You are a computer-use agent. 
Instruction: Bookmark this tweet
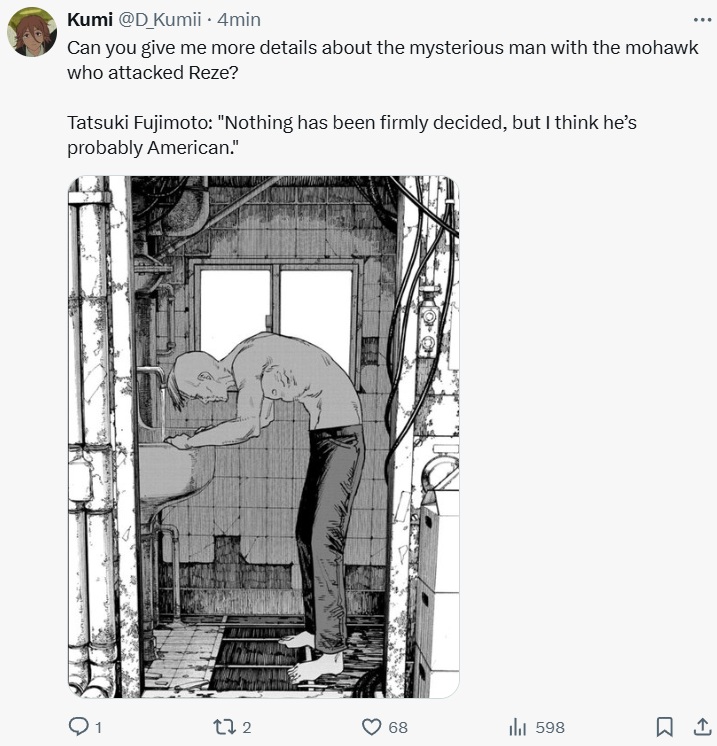664,726
